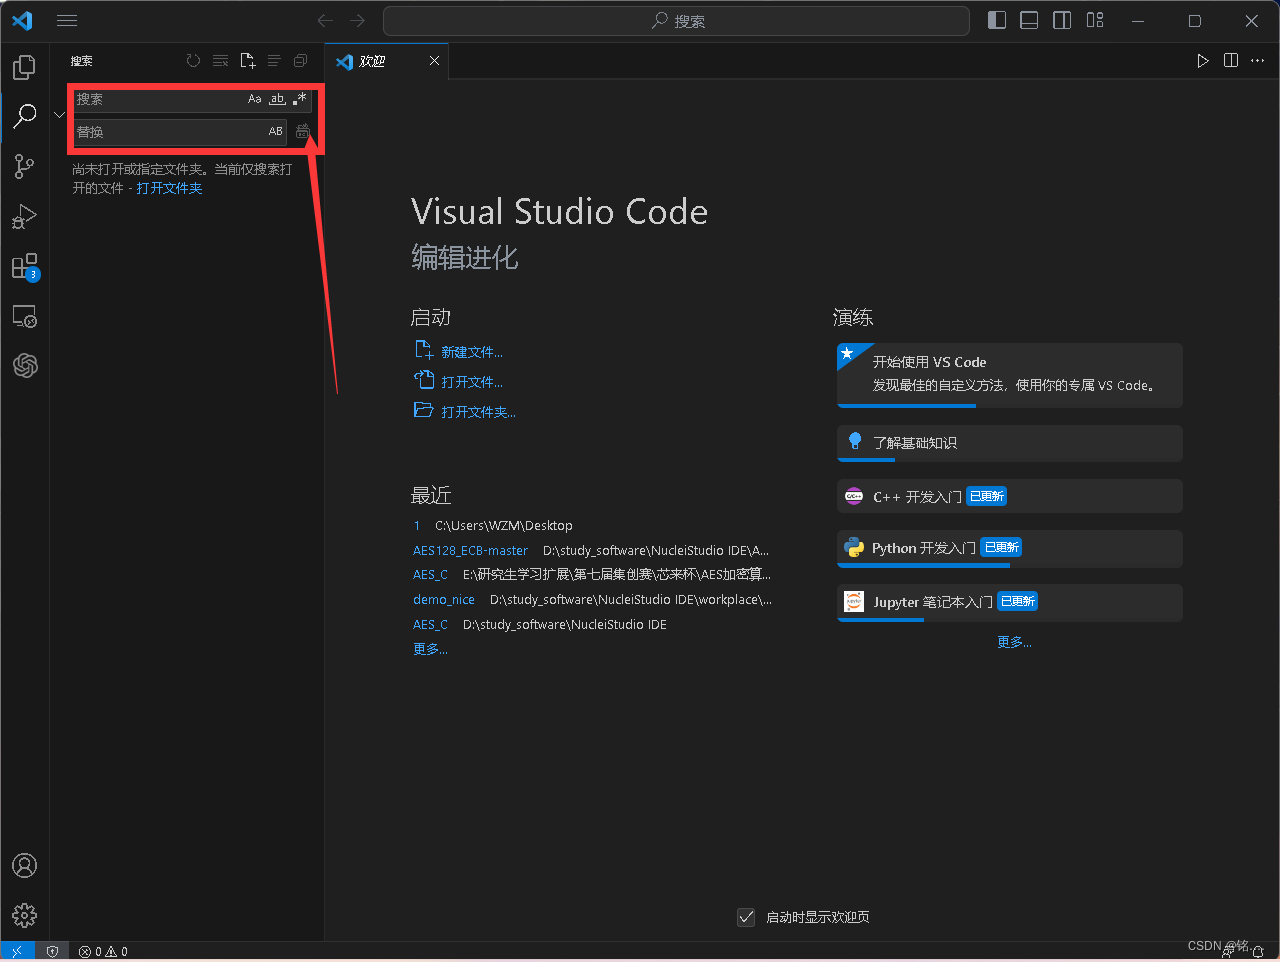Open the Manage gear menu
This screenshot has width=1280, height=962.
click(25, 915)
